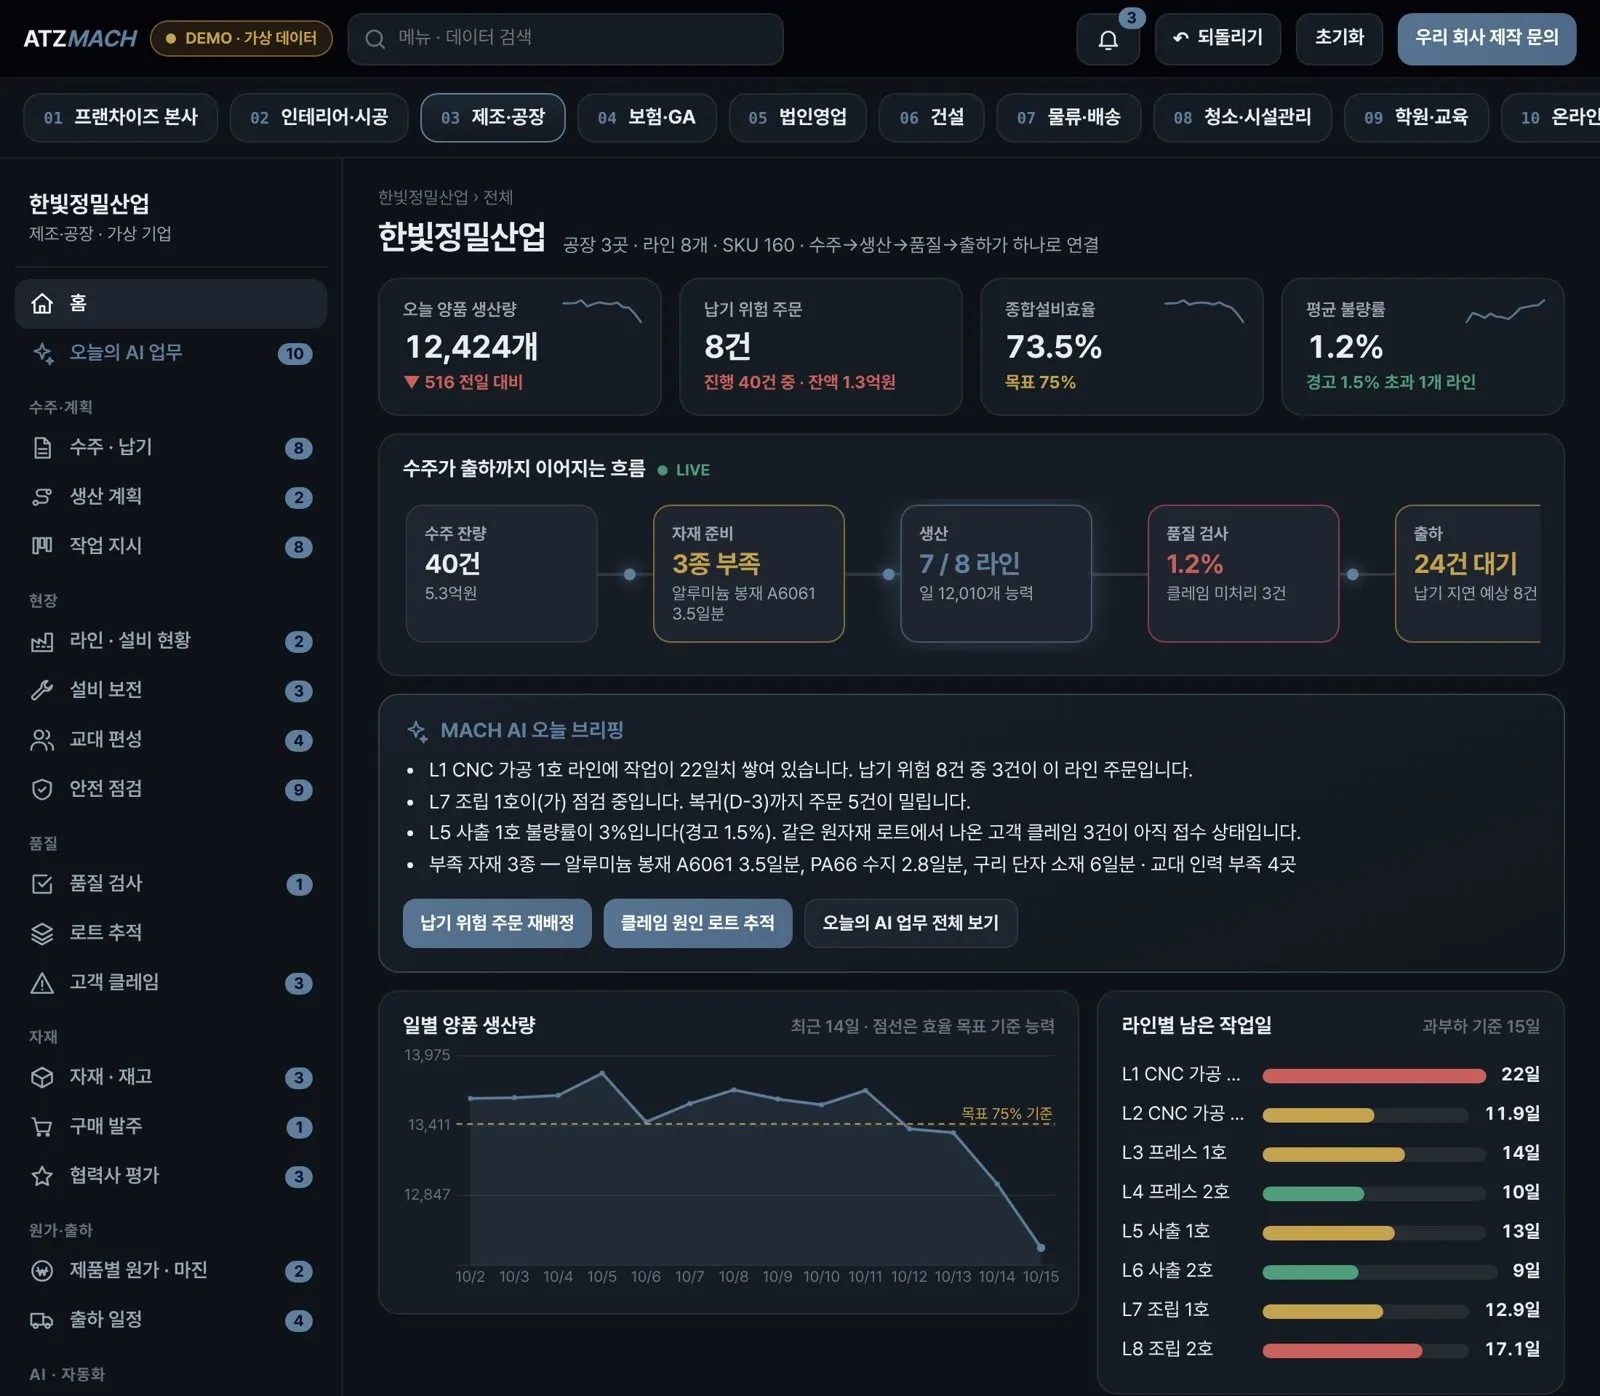This screenshot has width=1600, height=1396.
Task: Click the 협력사 평가 star icon
Action: (42, 1176)
